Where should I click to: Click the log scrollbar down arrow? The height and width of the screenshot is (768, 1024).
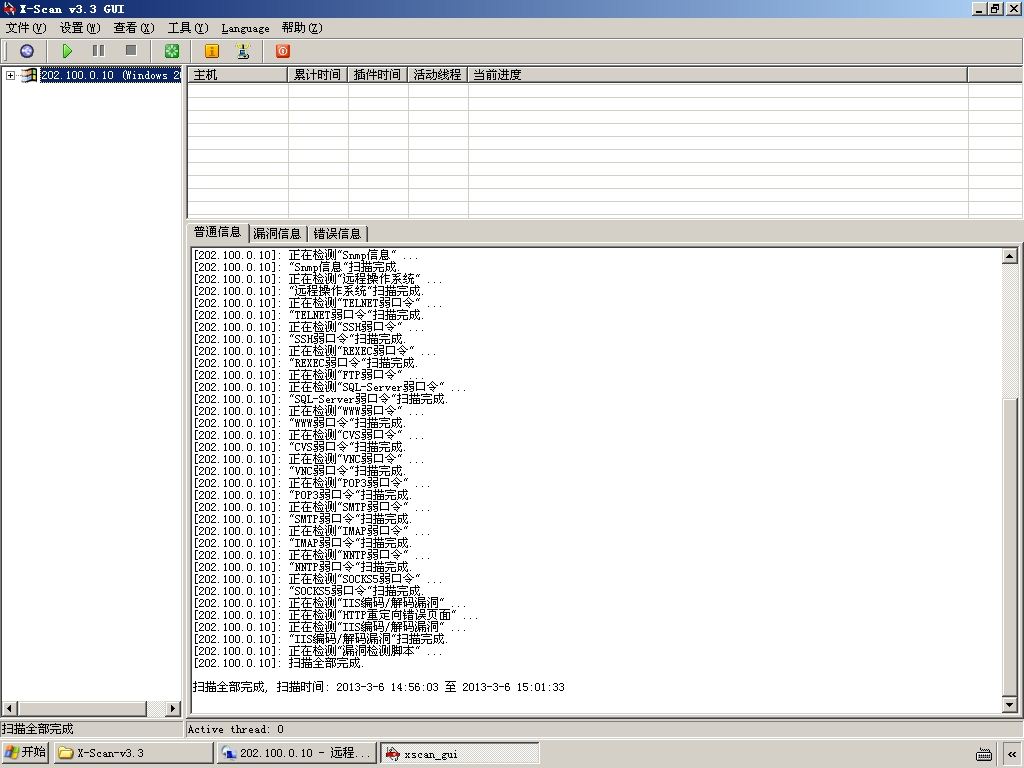tap(1010, 704)
